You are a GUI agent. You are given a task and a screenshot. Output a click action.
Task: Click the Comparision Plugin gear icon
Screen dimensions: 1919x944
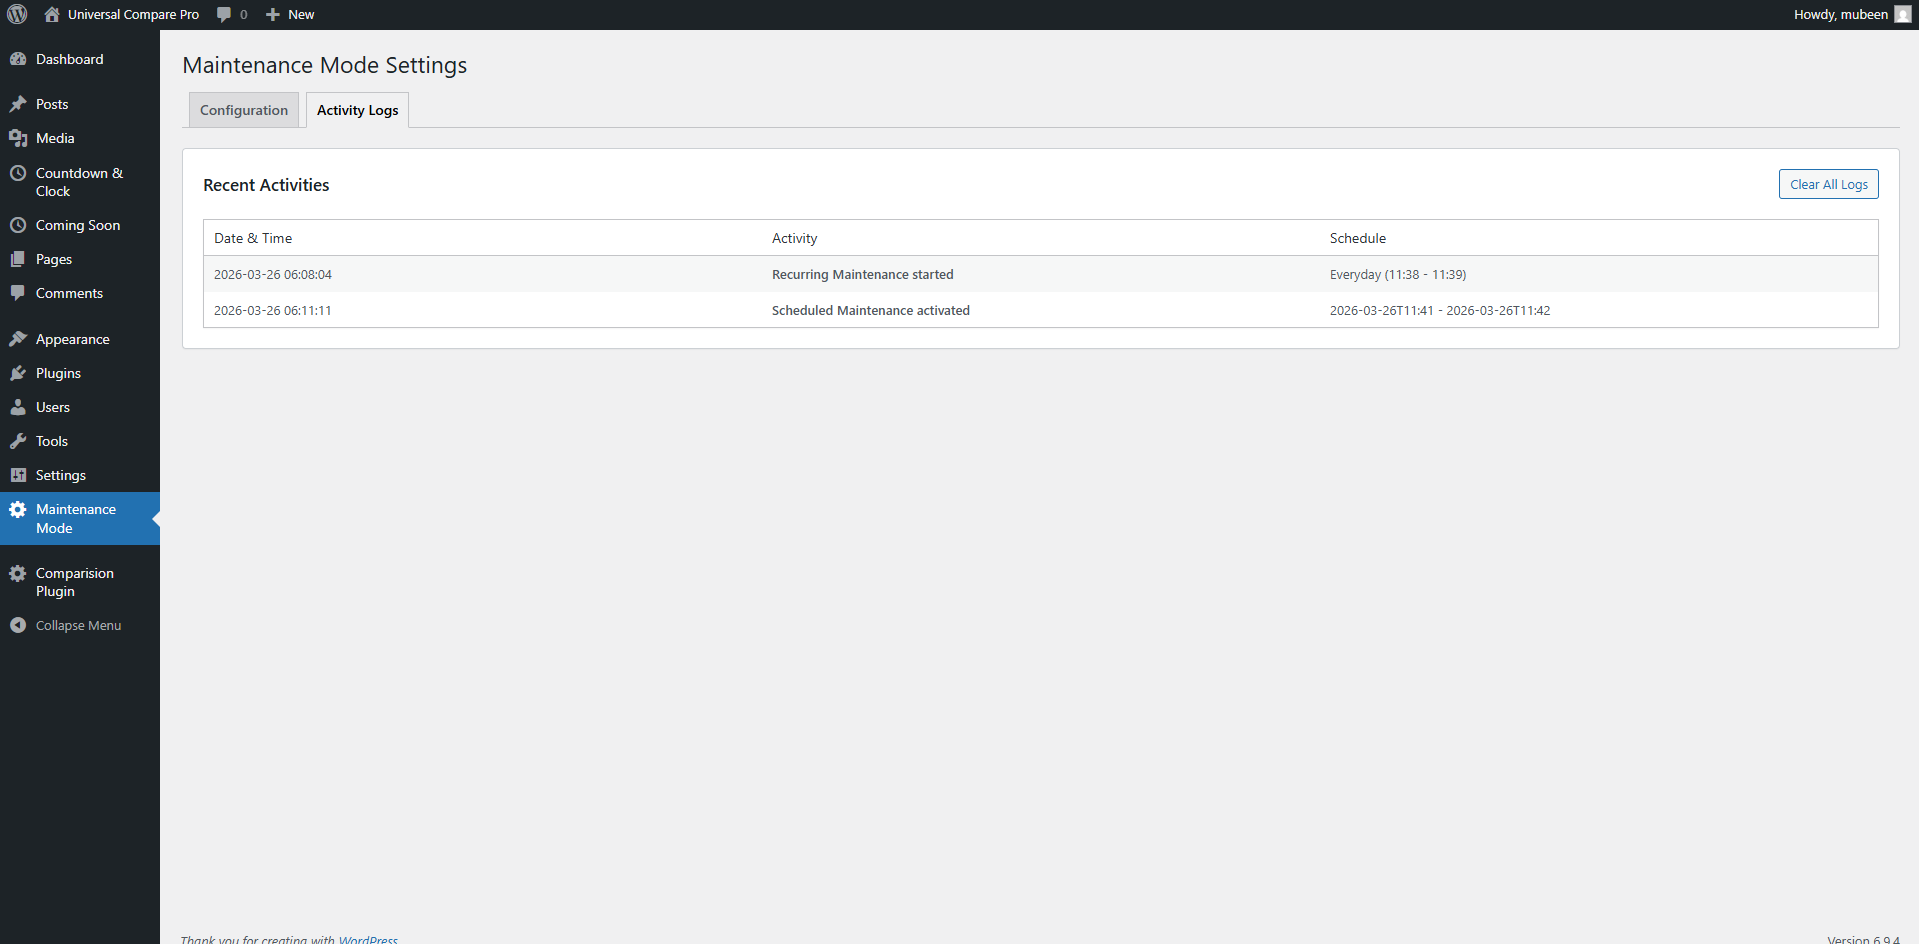click(18, 573)
